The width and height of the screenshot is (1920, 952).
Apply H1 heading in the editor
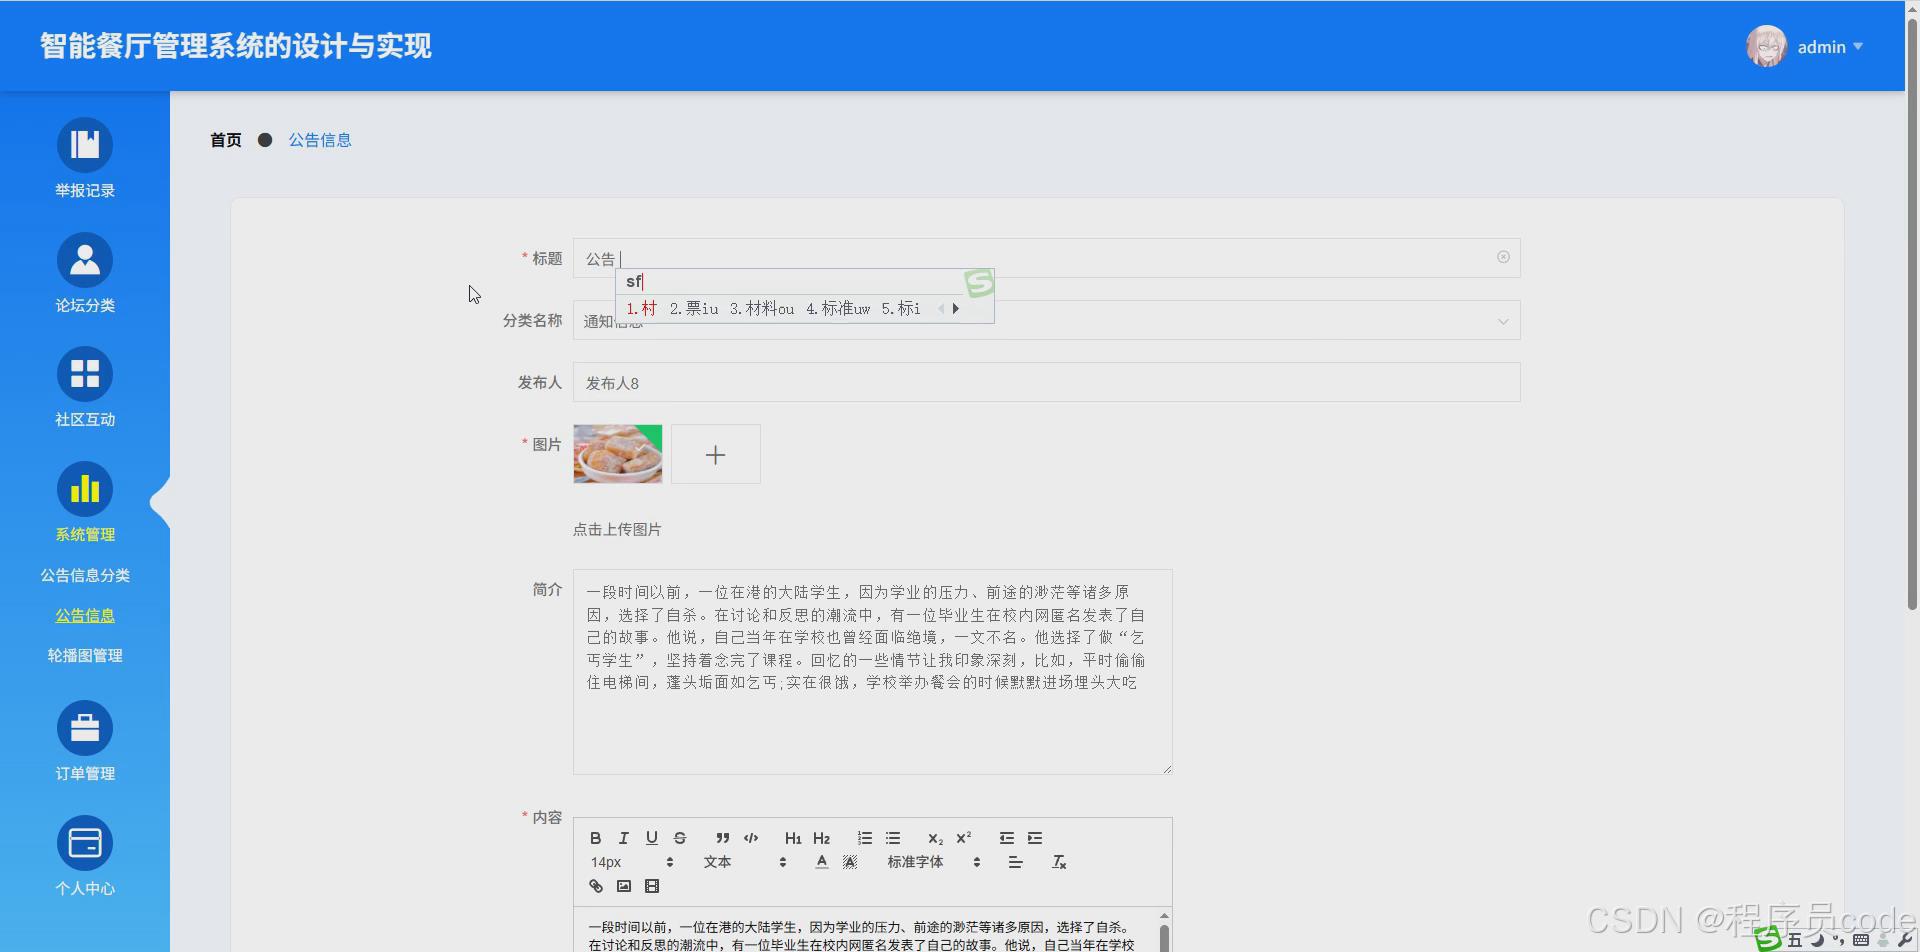point(793,838)
